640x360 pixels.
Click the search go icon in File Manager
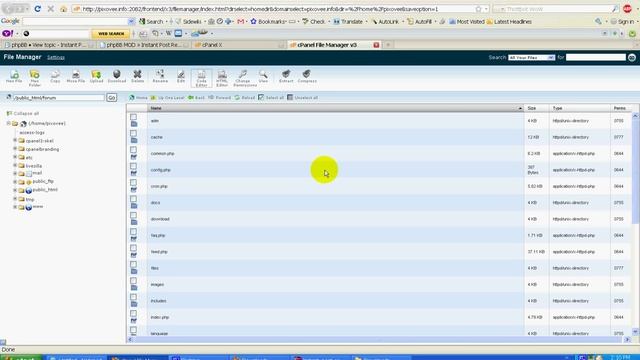(x=632, y=58)
